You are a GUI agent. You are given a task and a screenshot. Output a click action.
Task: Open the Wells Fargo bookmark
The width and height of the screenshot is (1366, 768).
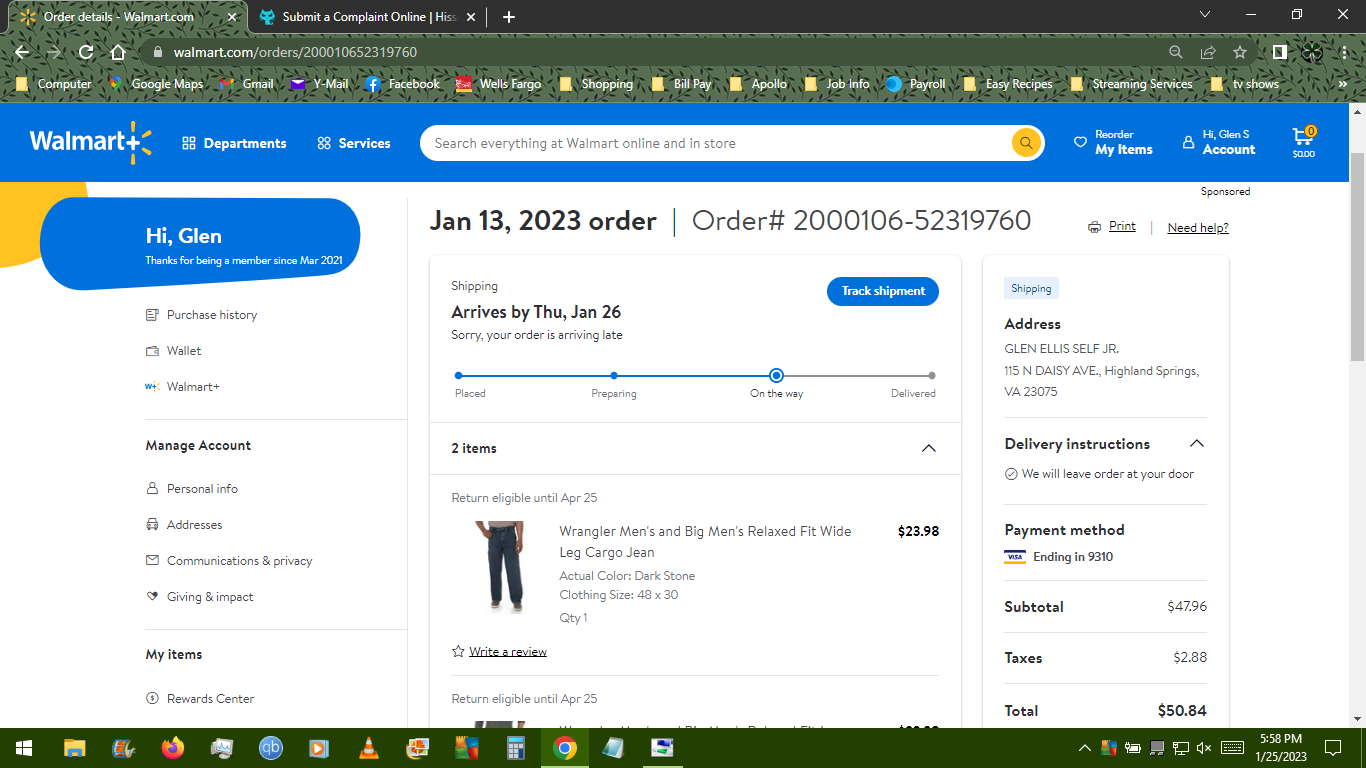[498, 84]
